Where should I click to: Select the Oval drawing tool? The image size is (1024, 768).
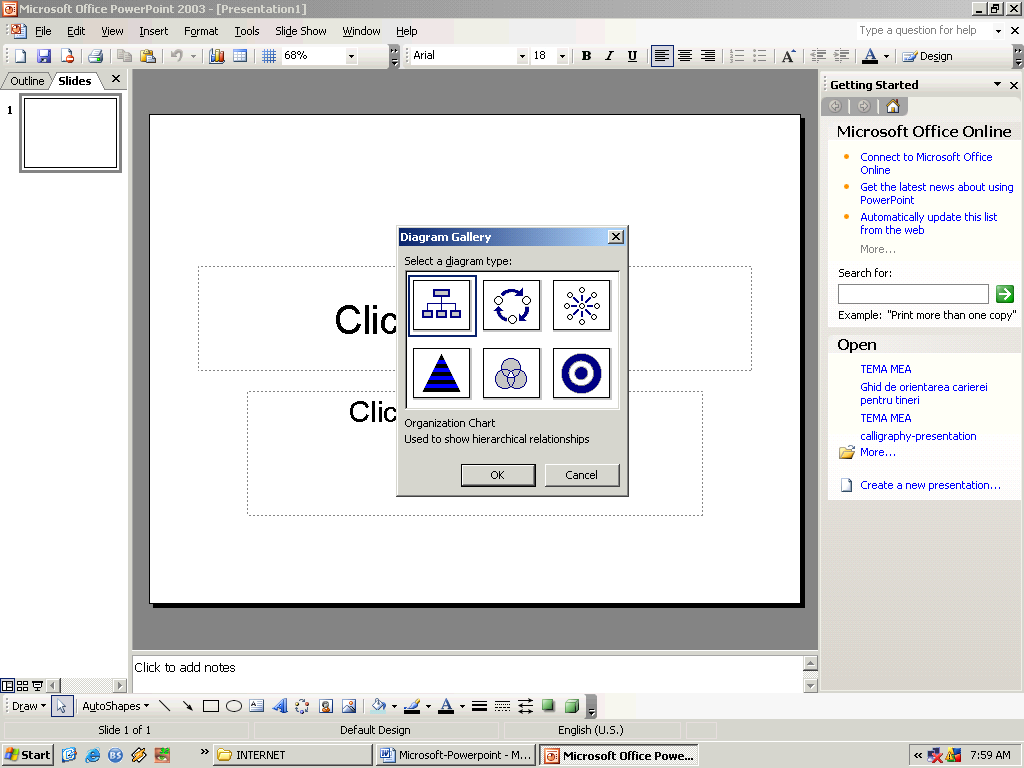click(x=234, y=706)
